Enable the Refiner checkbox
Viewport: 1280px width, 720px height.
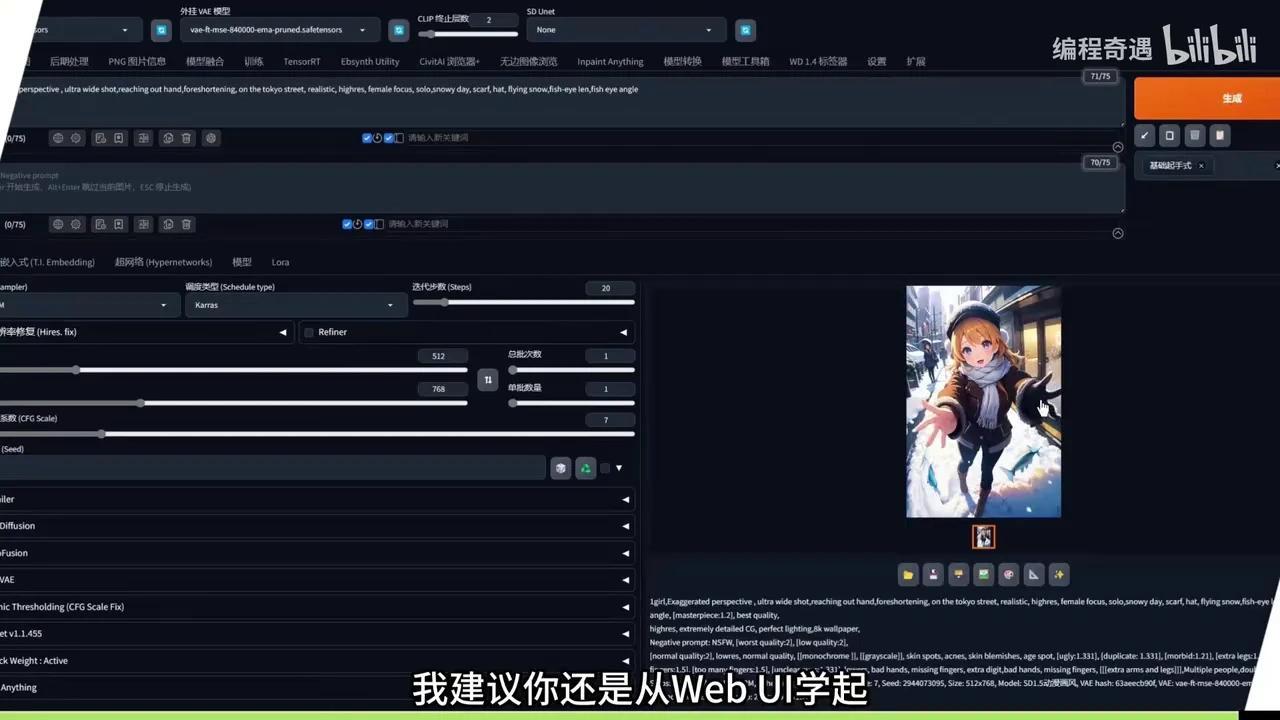[309, 331]
